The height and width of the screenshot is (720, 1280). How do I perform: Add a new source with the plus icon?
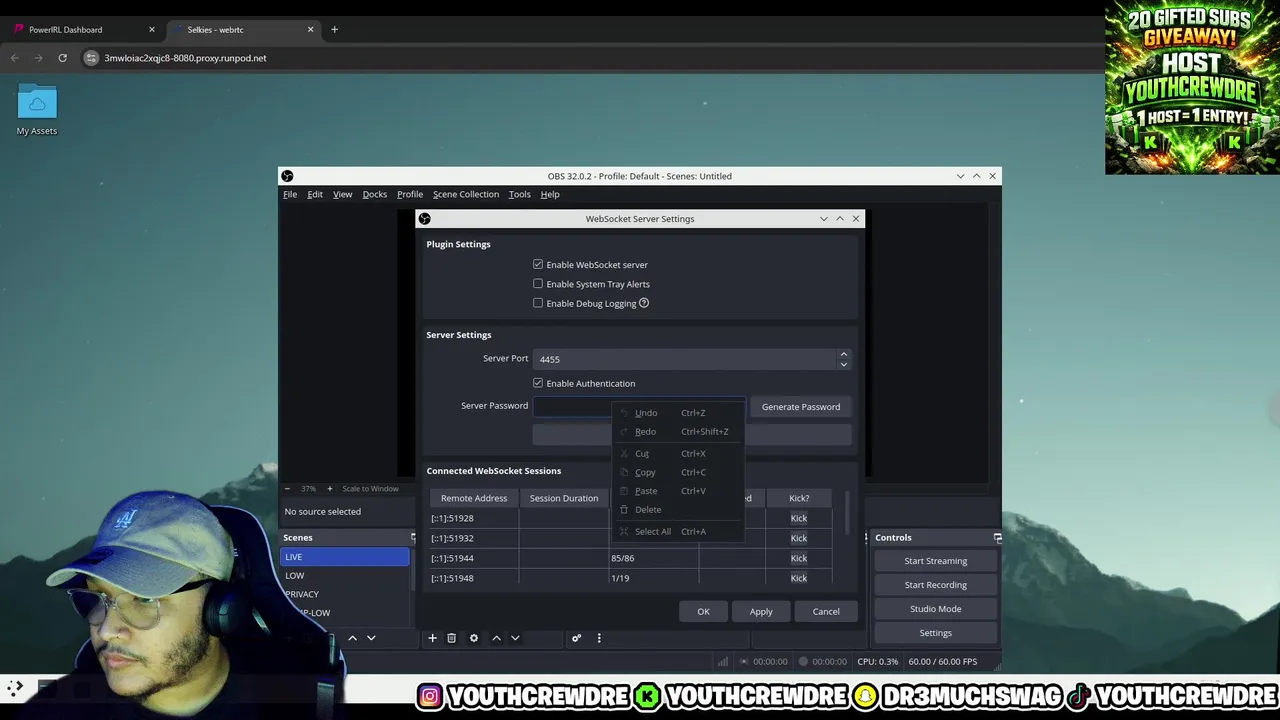click(x=432, y=638)
